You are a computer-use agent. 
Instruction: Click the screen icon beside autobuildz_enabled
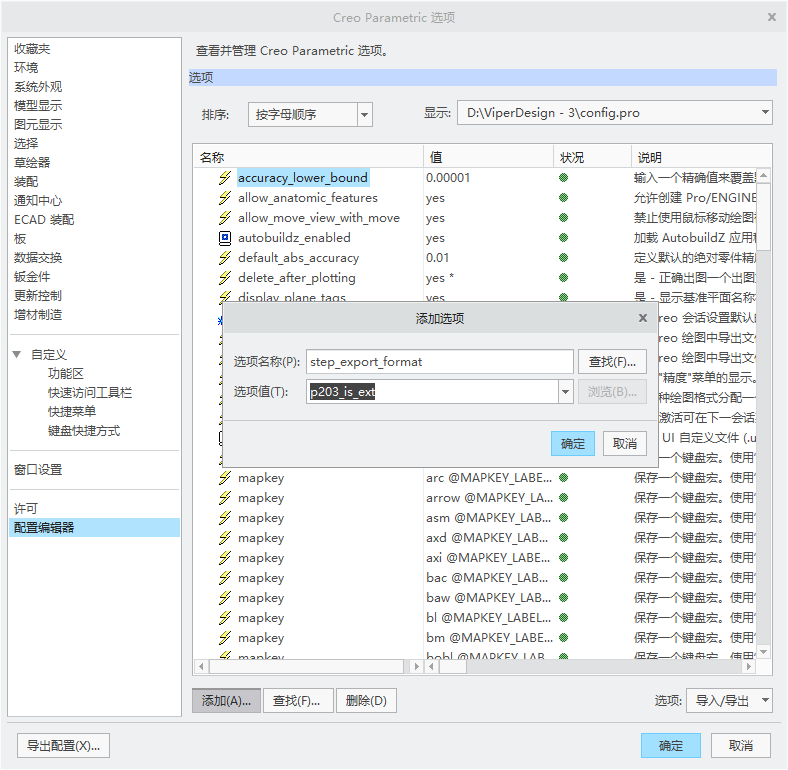225,238
